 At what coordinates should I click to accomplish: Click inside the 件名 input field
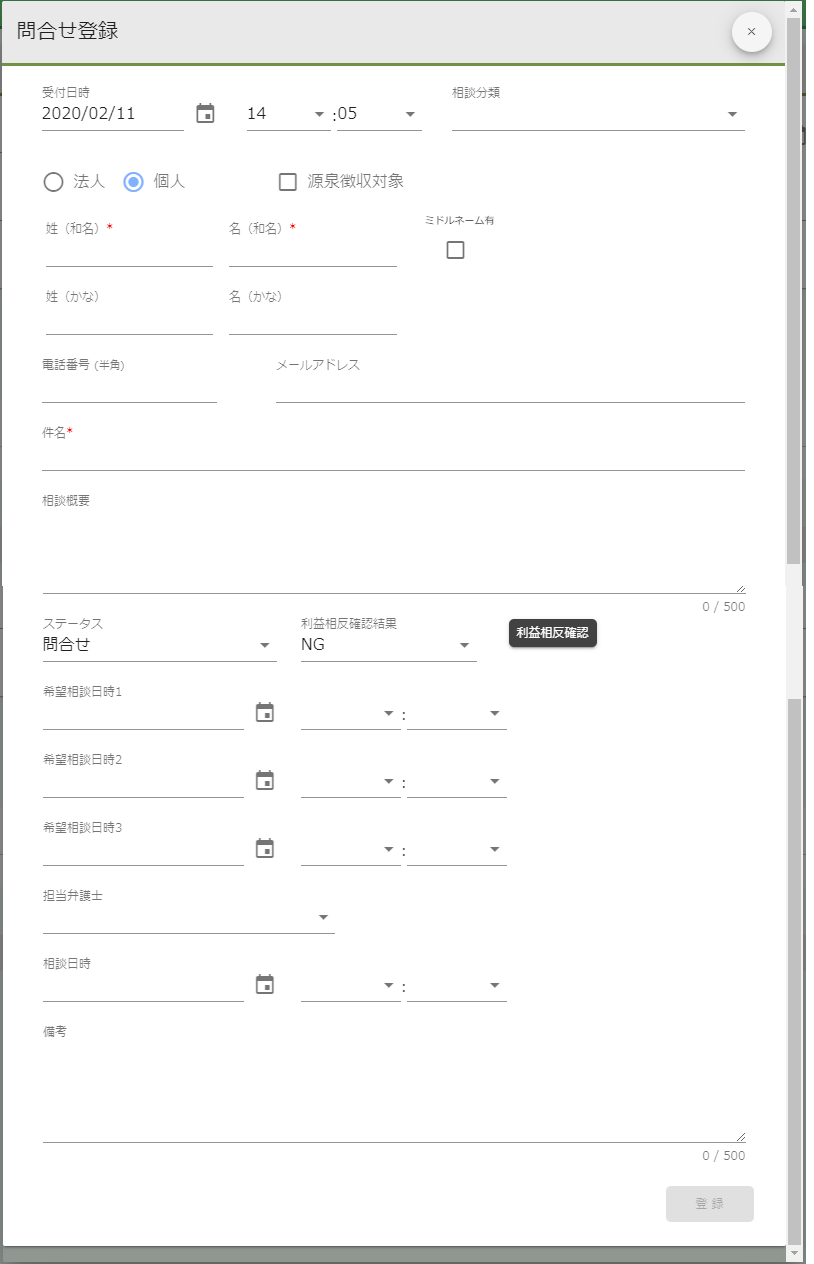390,458
